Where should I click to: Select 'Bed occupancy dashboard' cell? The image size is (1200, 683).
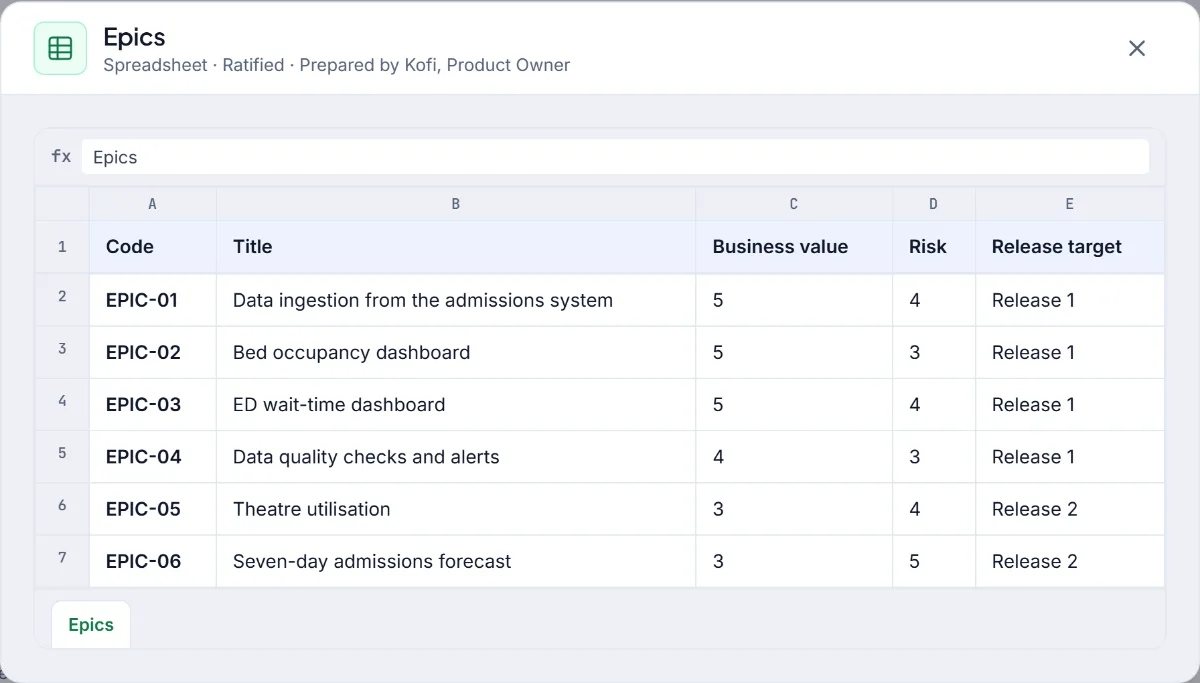pos(456,352)
